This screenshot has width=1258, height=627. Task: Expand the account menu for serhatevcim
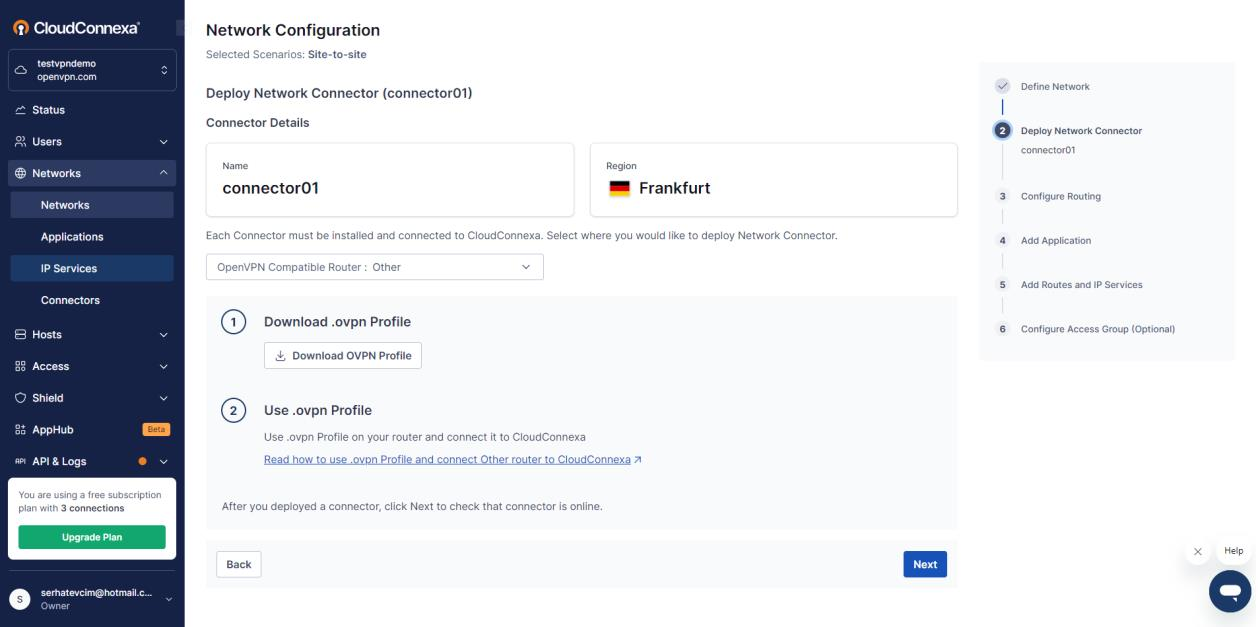(167, 598)
